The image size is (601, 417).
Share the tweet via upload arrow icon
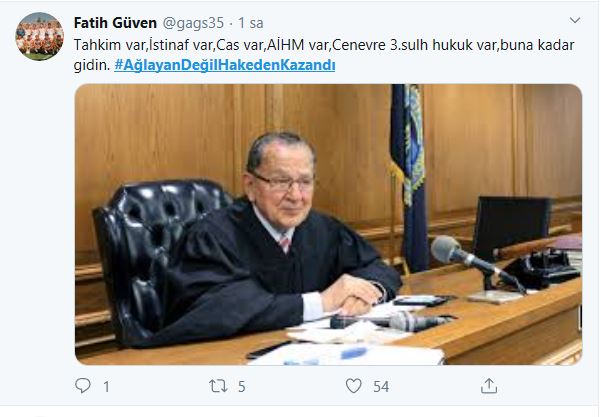[x=489, y=386]
